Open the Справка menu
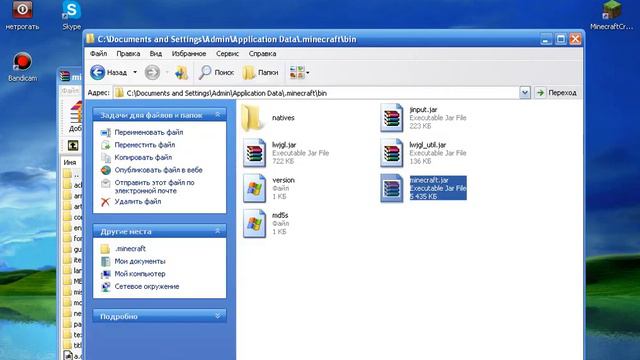Image resolution: width=640 pixels, height=360 pixels. 262,53
